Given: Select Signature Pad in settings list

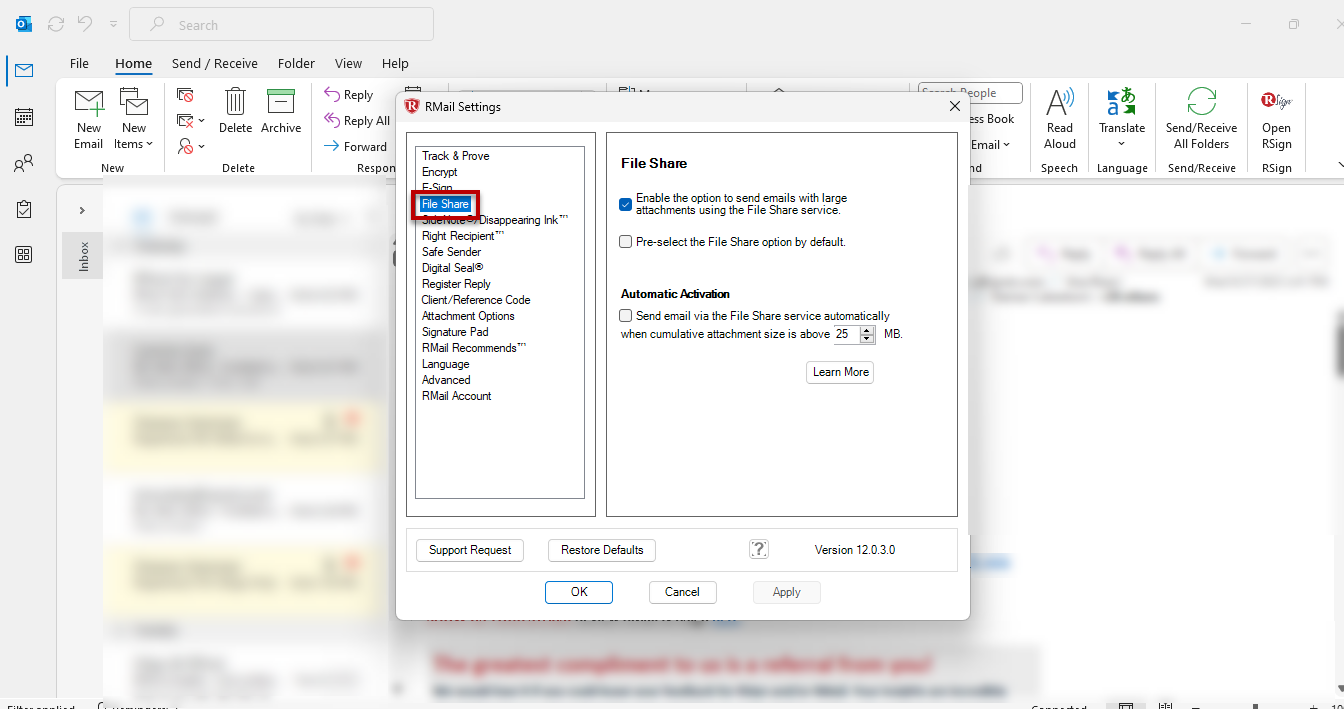Looking at the screenshot, I should tap(455, 332).
